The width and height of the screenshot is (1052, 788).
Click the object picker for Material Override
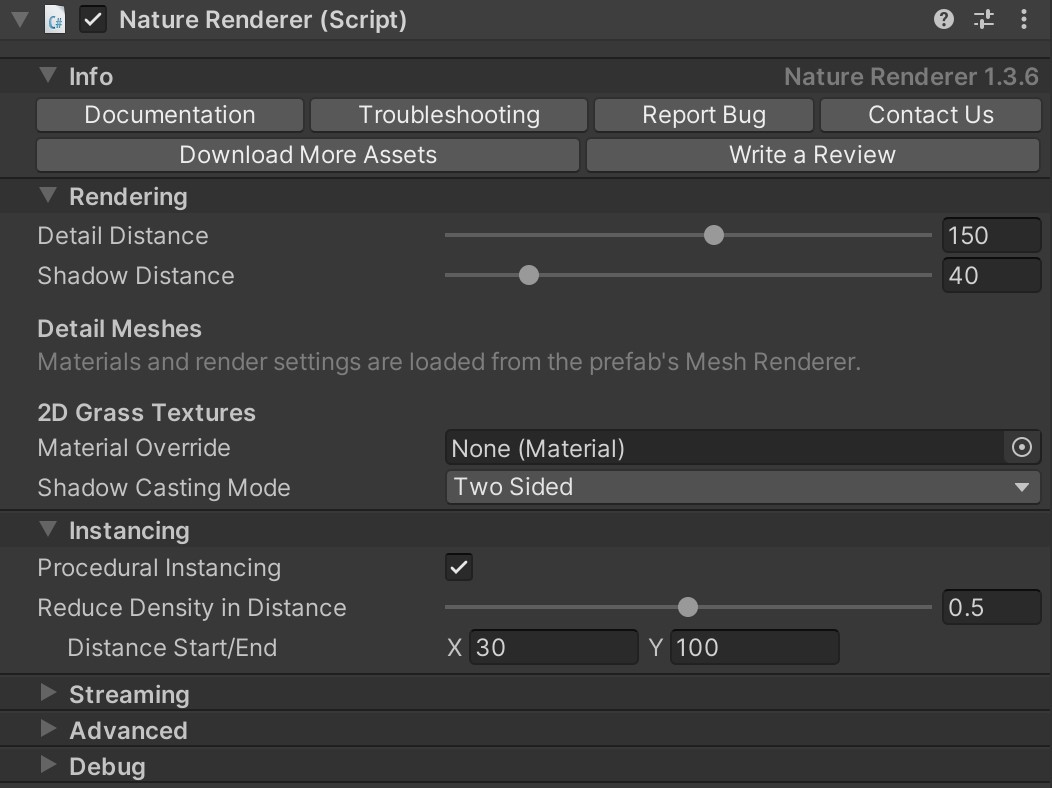click(1021, 448)
